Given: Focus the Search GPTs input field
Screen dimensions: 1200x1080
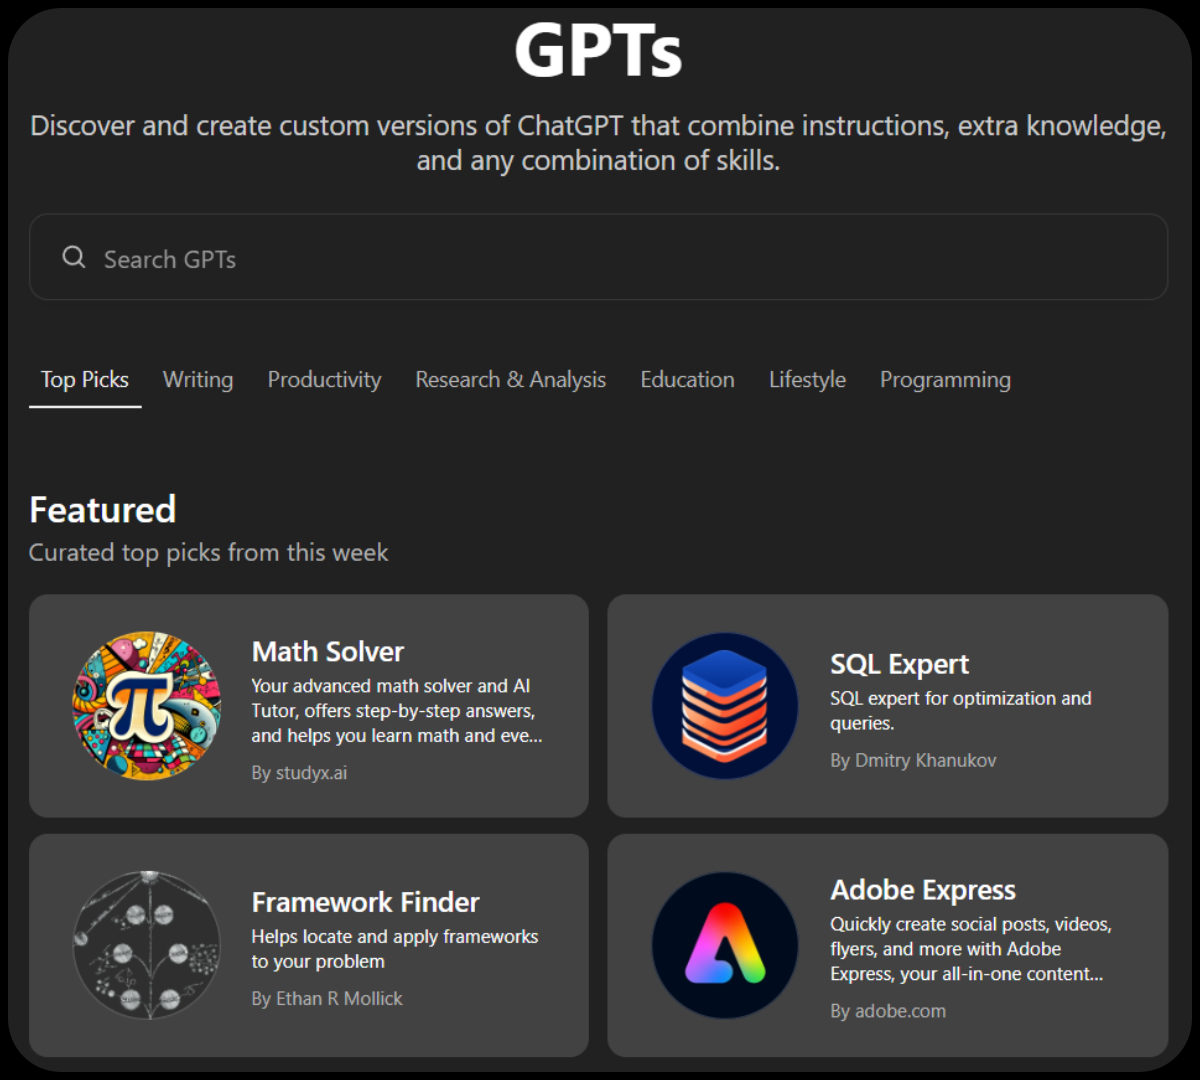Looking at the screenshot, I should pyautogui.click(x=598, y=257).
